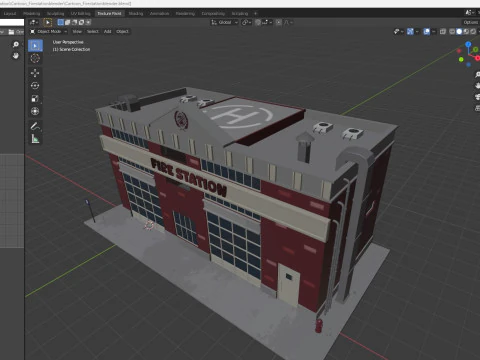The height and width of the screenshot is (360, 480).
Task: Switch to the UV Editing workspace tab
Action: point(80,13)
